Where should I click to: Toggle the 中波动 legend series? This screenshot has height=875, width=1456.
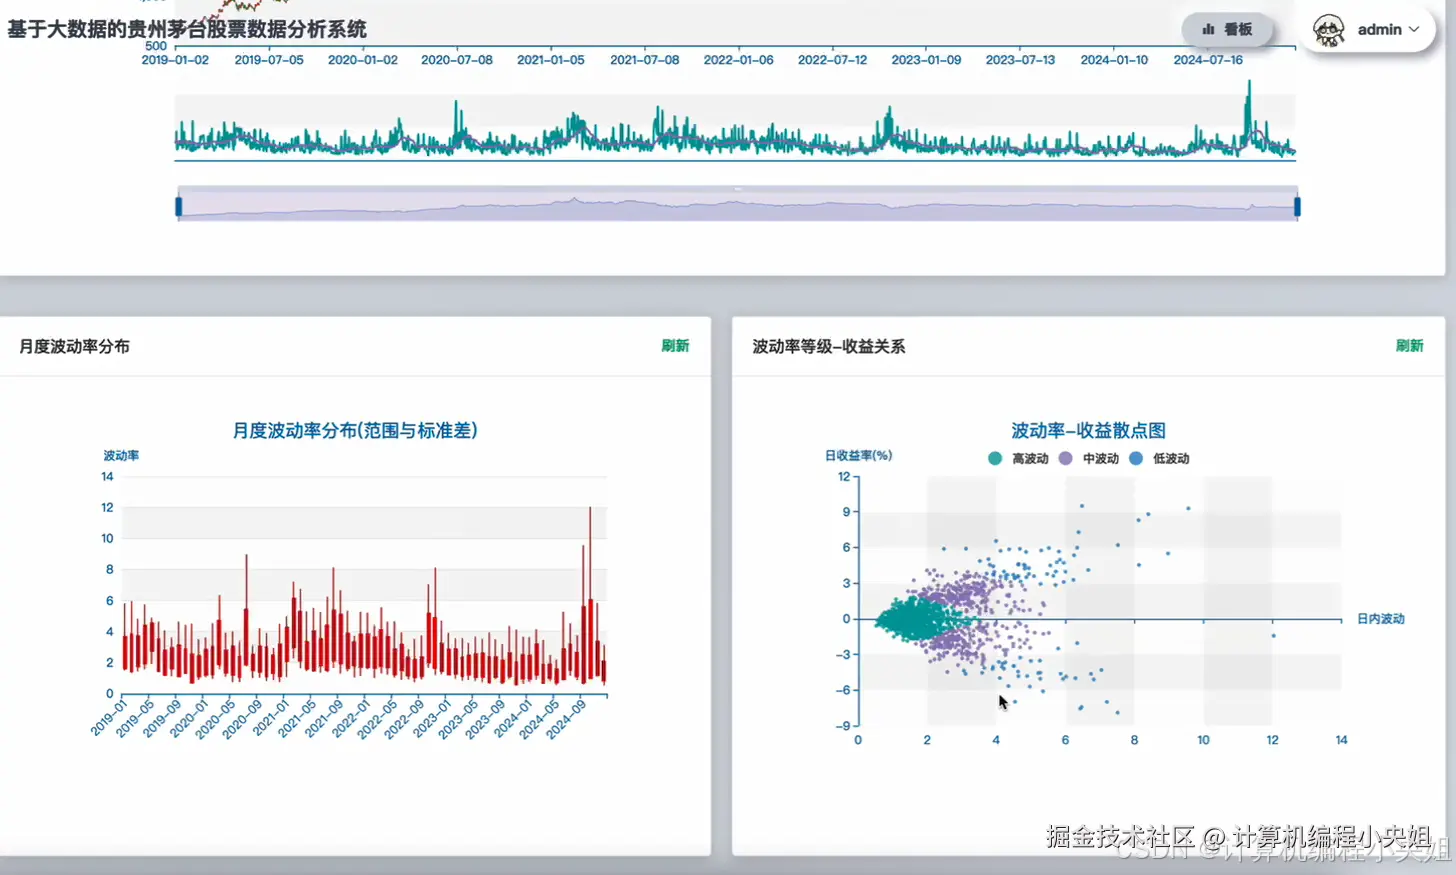coord(1089,459)
